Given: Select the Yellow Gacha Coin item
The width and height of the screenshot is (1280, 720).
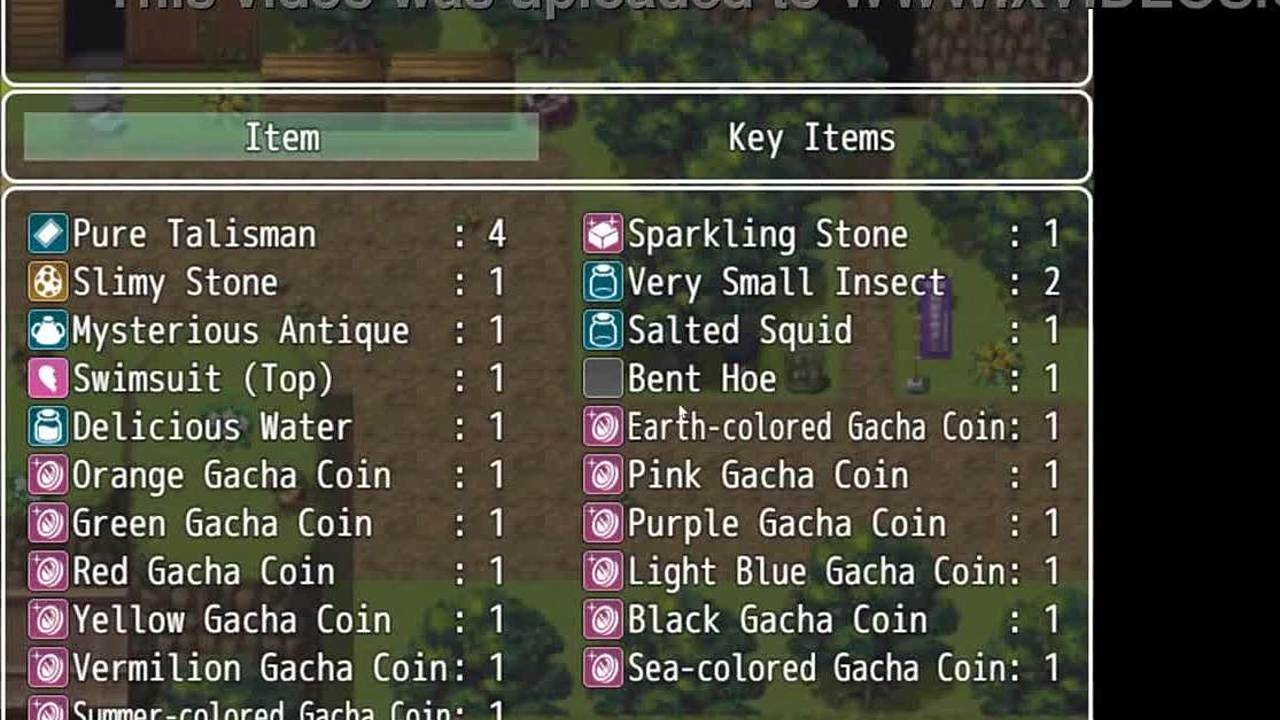Looking at the screenshot, I should pyautogui.click(x=268, y=619).
